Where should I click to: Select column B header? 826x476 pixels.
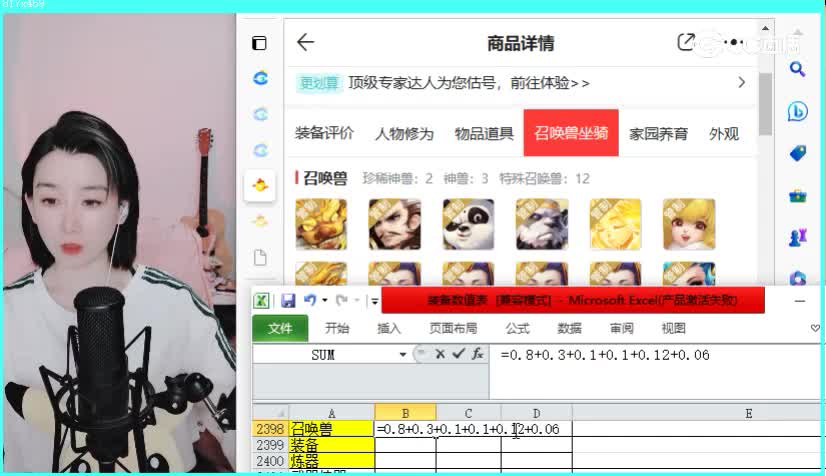tap(405, 413)
